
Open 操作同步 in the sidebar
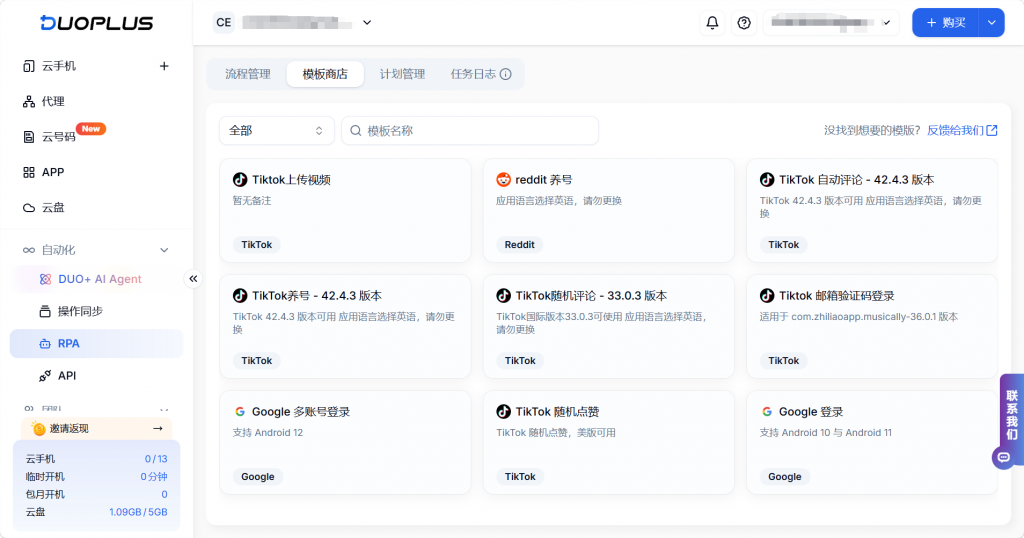(80, 311)
